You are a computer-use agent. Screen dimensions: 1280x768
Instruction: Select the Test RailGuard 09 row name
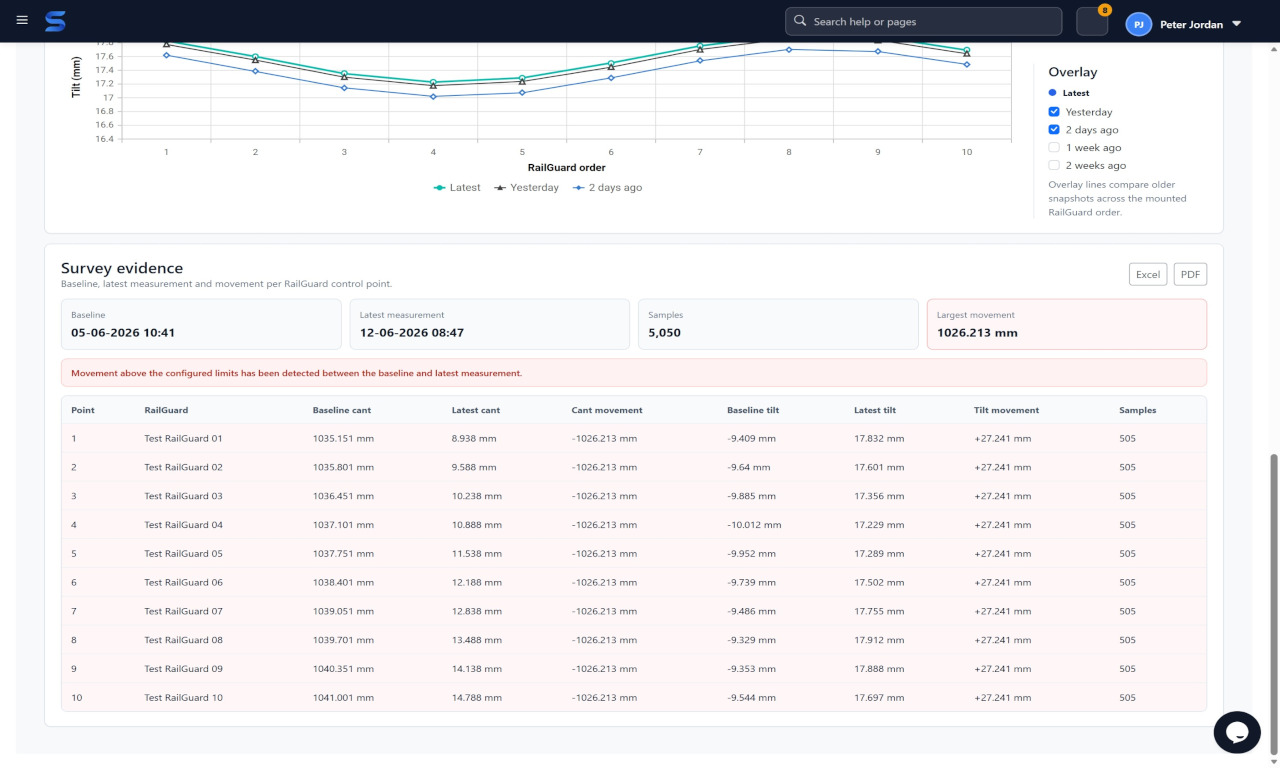[183, 669]
